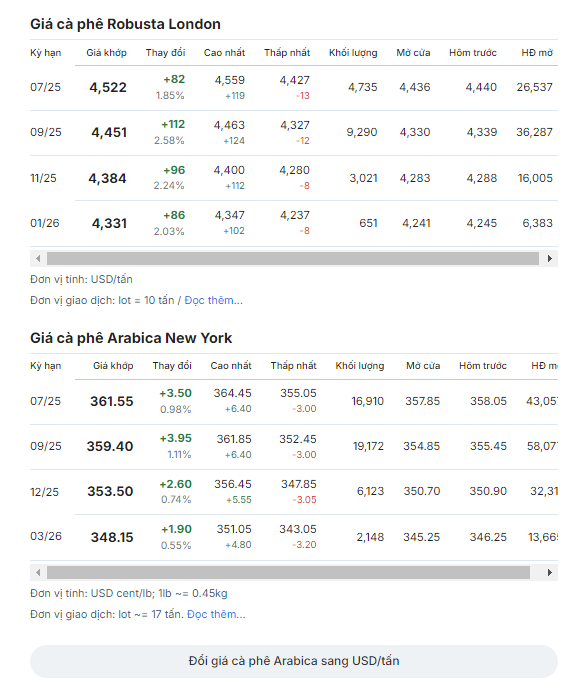Click the Arabica table horizontal scrollbar thumb
Viewport: 580px width, 694px height.
tap(288, 572)
